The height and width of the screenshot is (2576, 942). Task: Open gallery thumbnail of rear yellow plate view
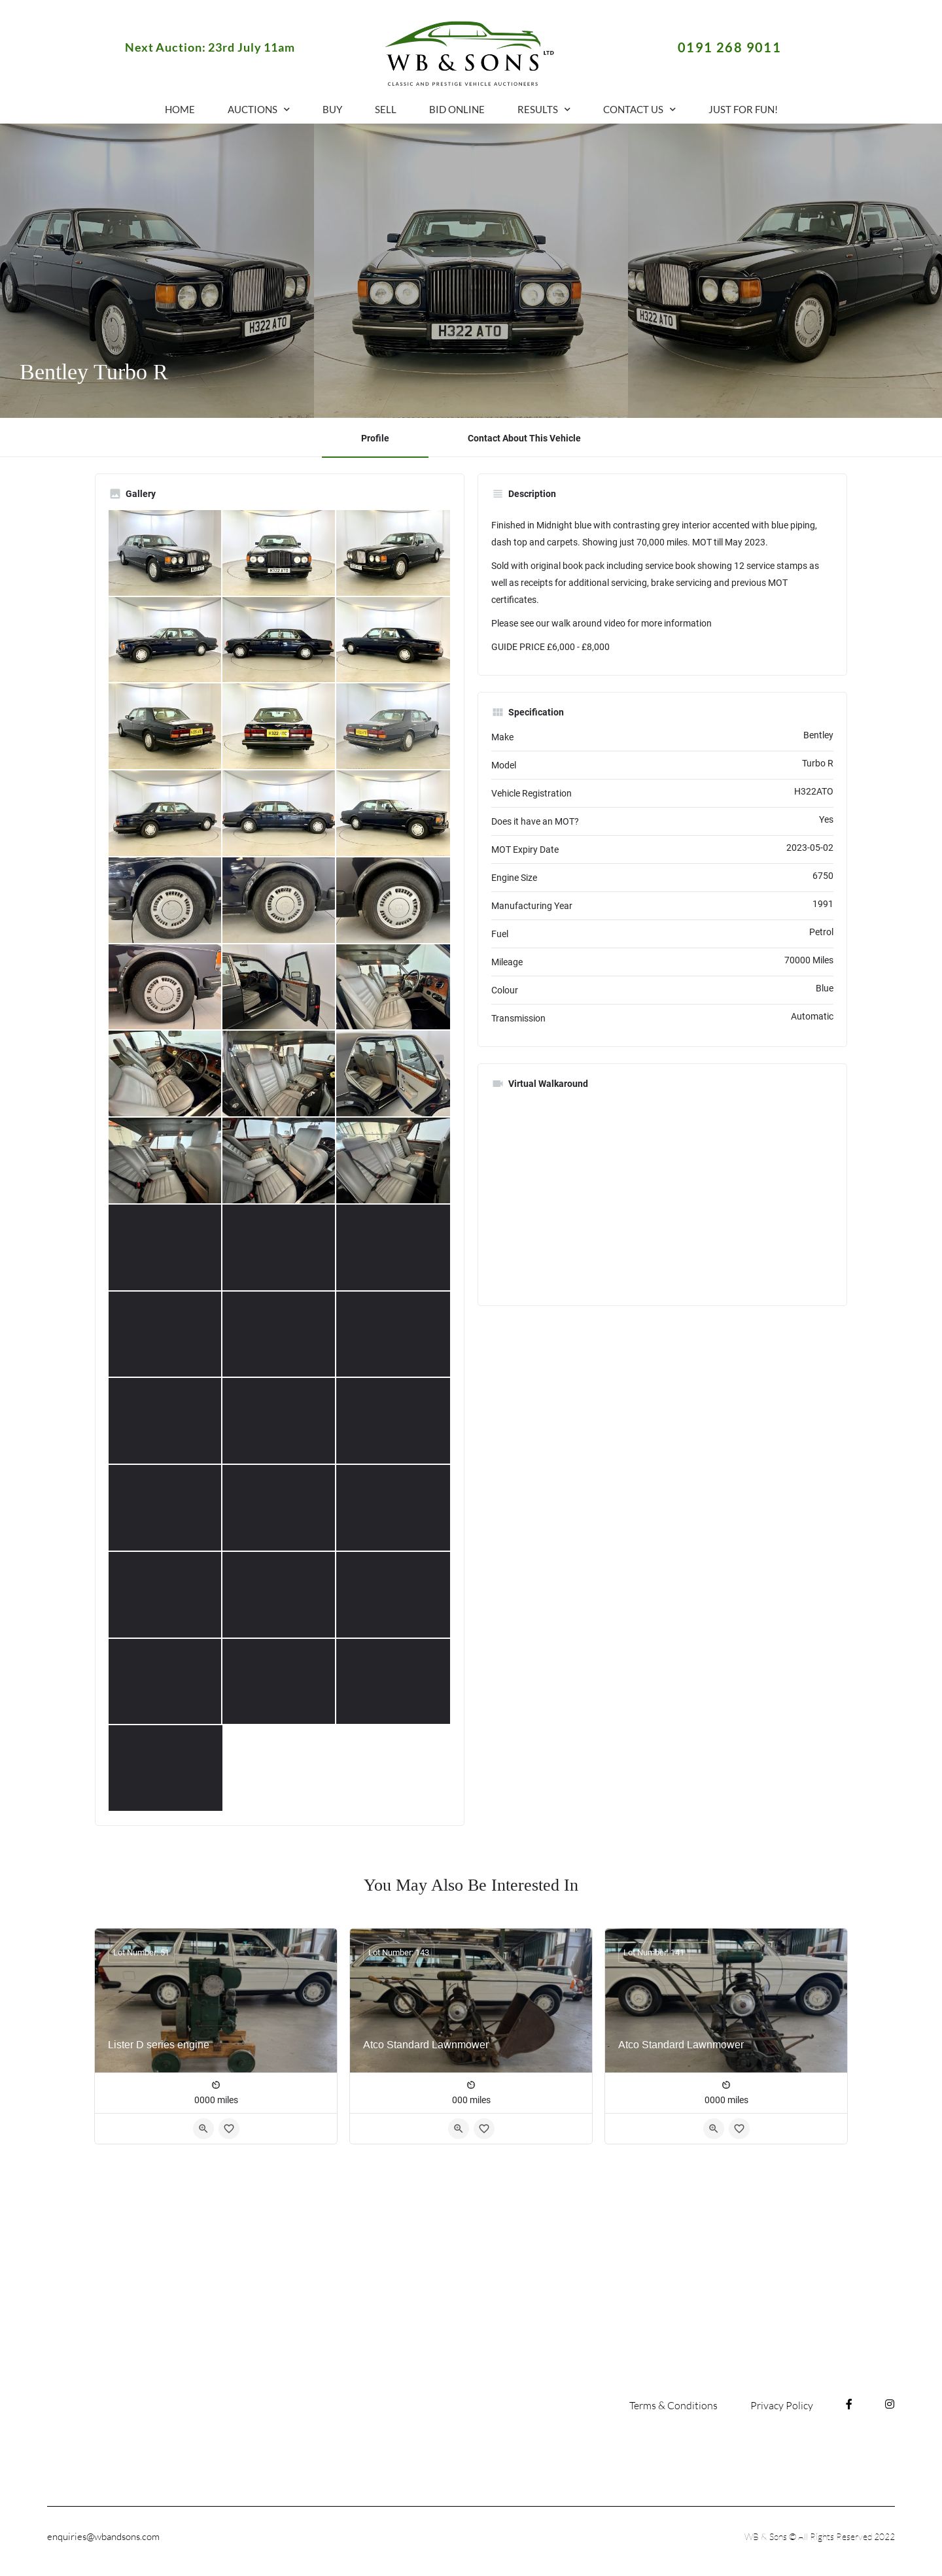coord(279,727)
